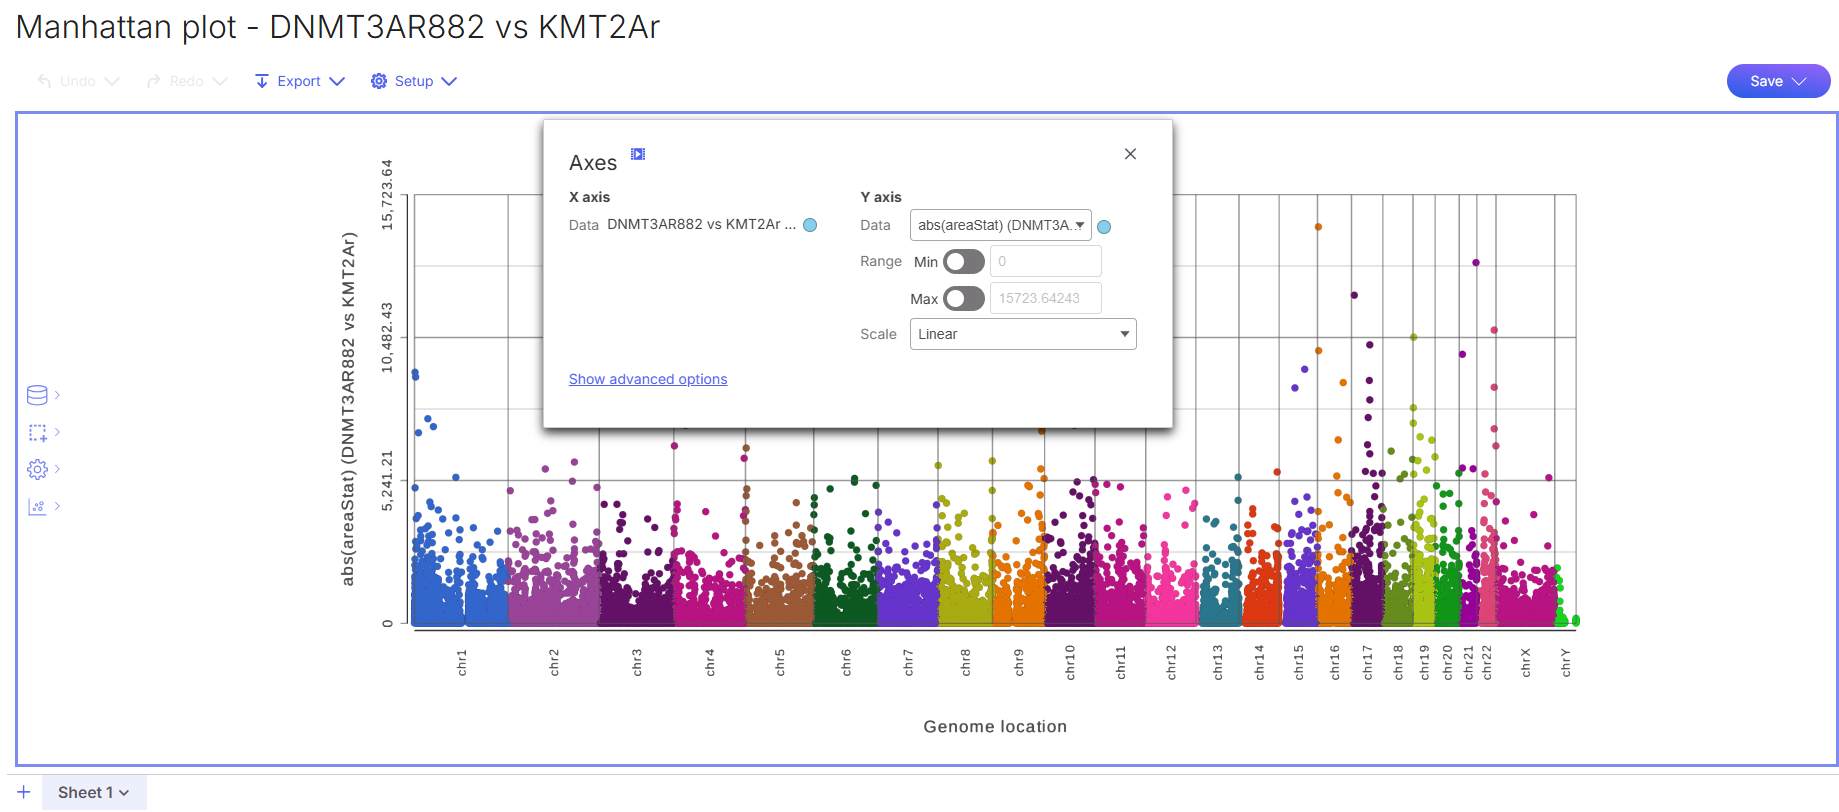Open the gear settings sidebar icon
The height and width of the screenshot is (812, 1839).
click(37, 469)
